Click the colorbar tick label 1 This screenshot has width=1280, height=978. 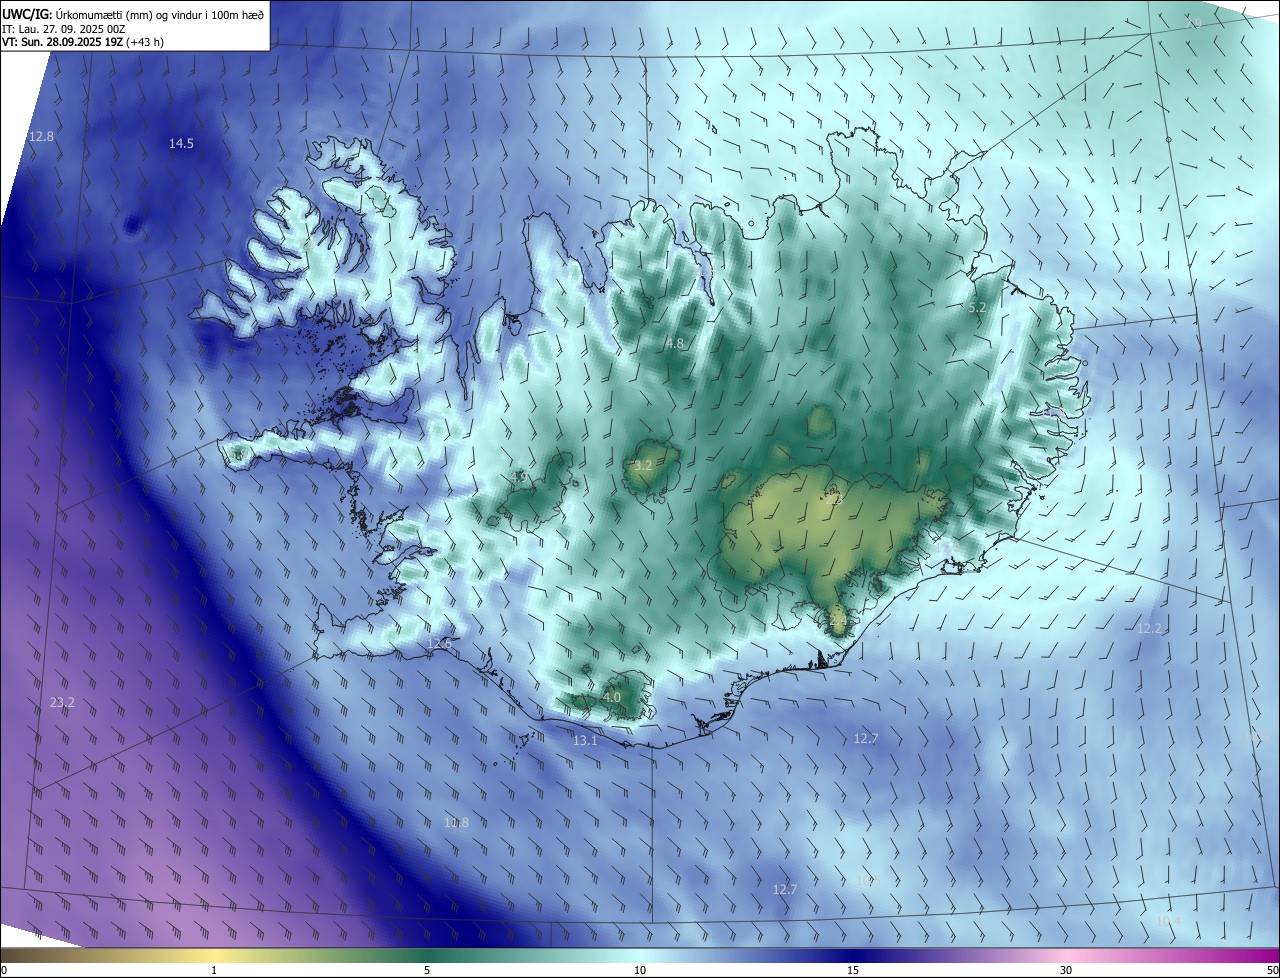click(x=214, y=971)
